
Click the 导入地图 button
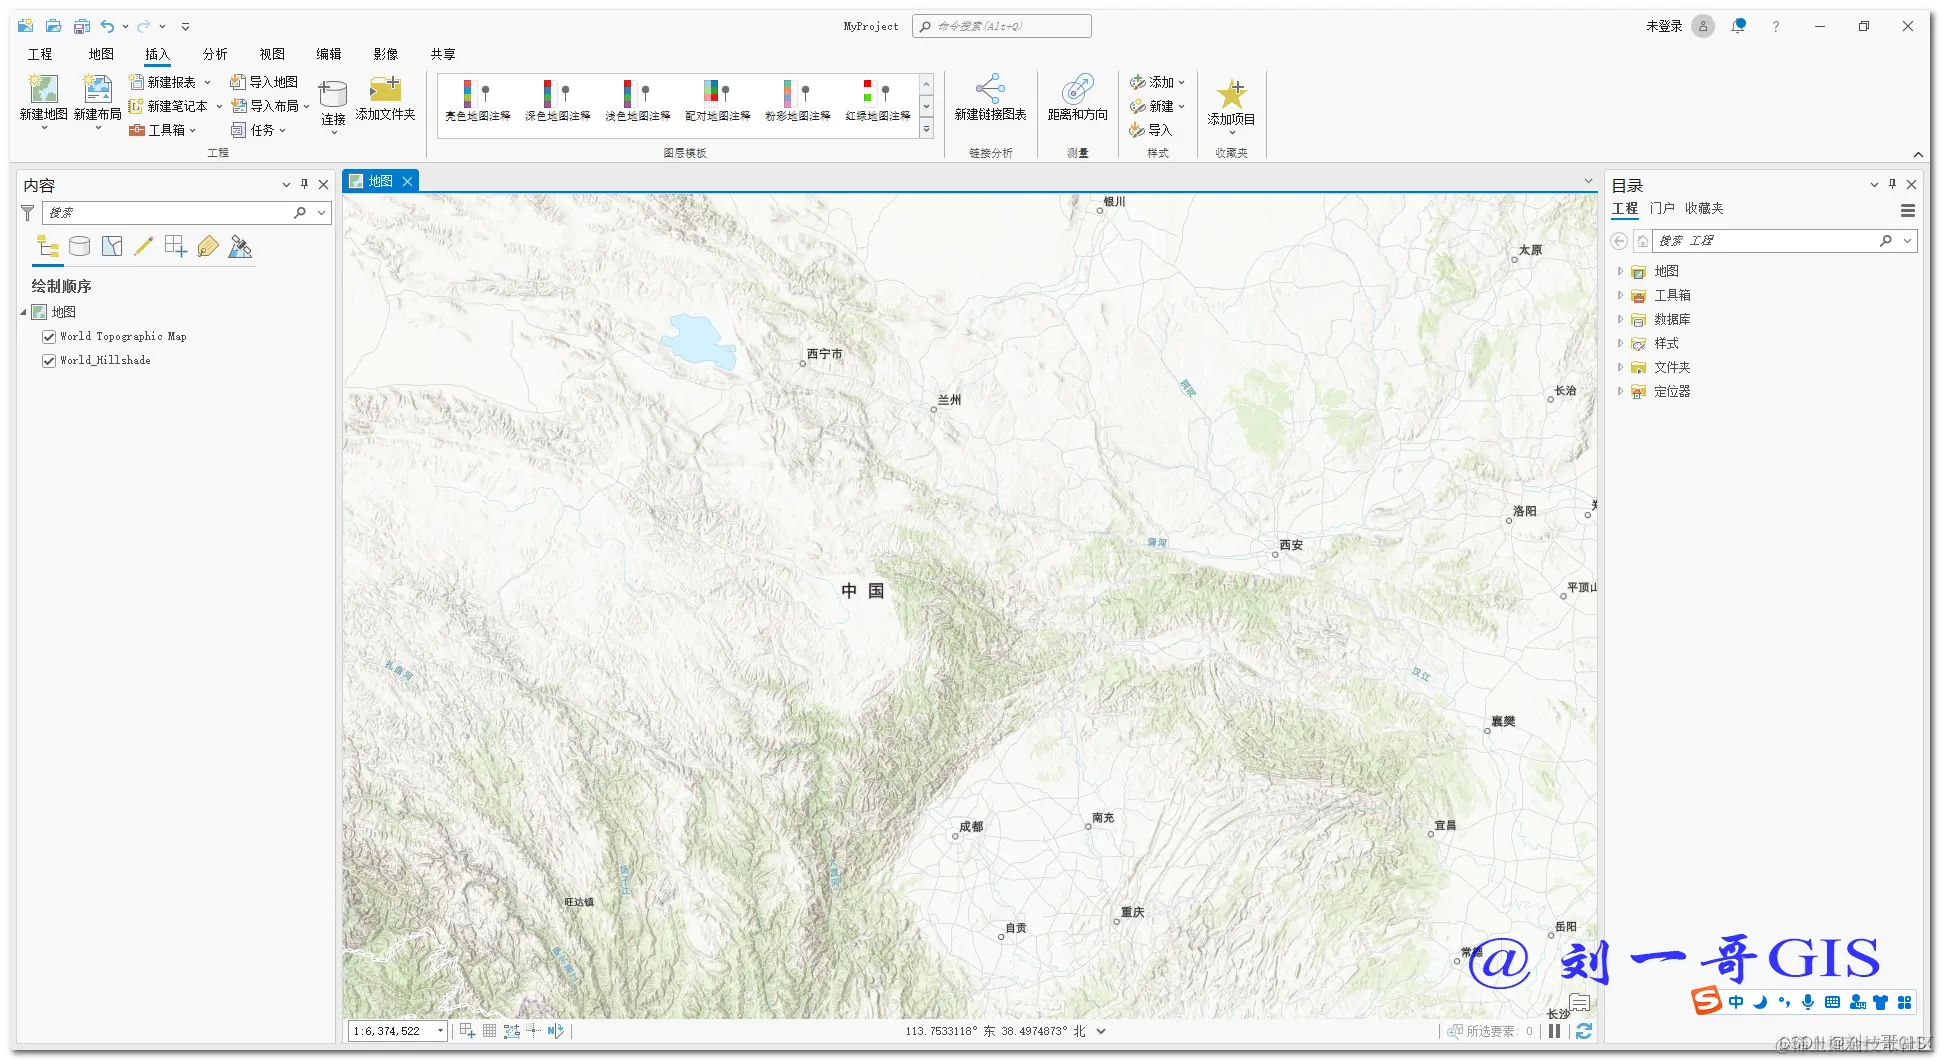pyautogui.click(x=264, y=82)
